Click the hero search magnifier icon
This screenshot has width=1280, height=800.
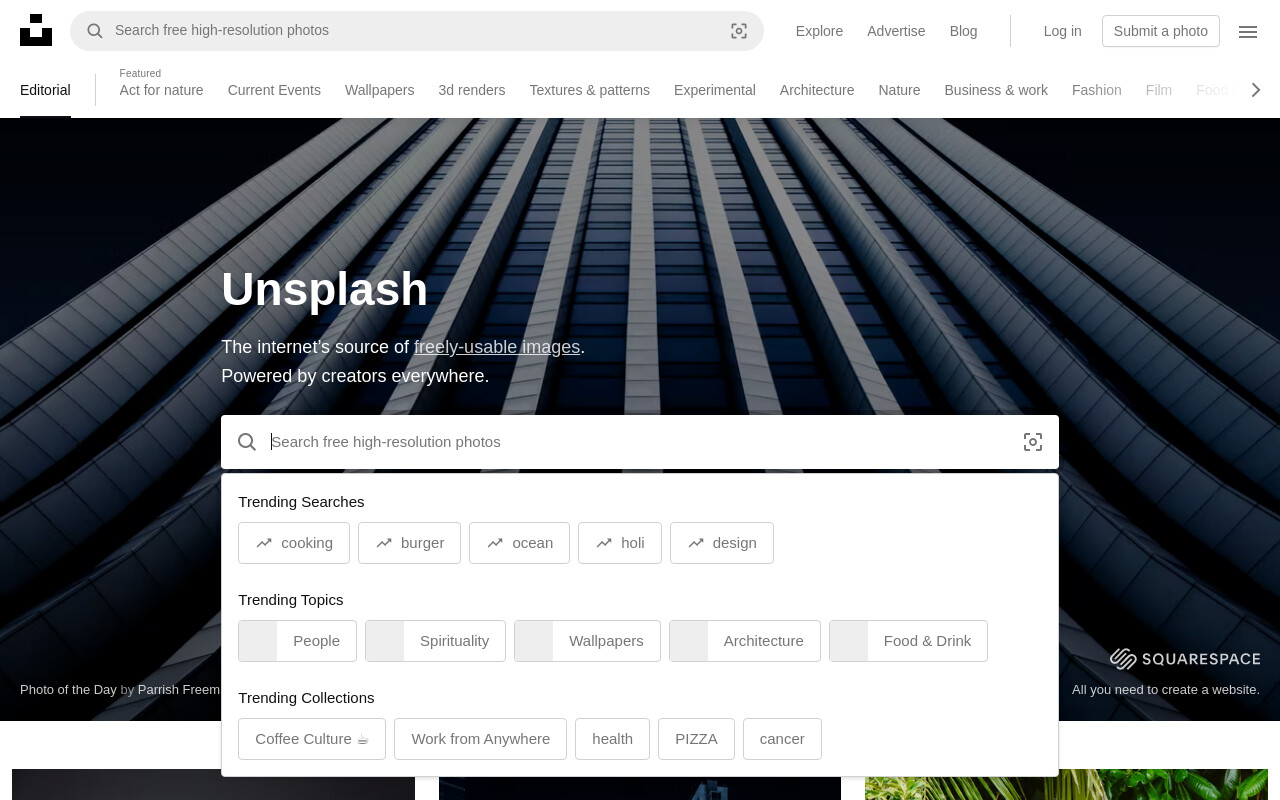pyautogui.click(x=247, y=442)
